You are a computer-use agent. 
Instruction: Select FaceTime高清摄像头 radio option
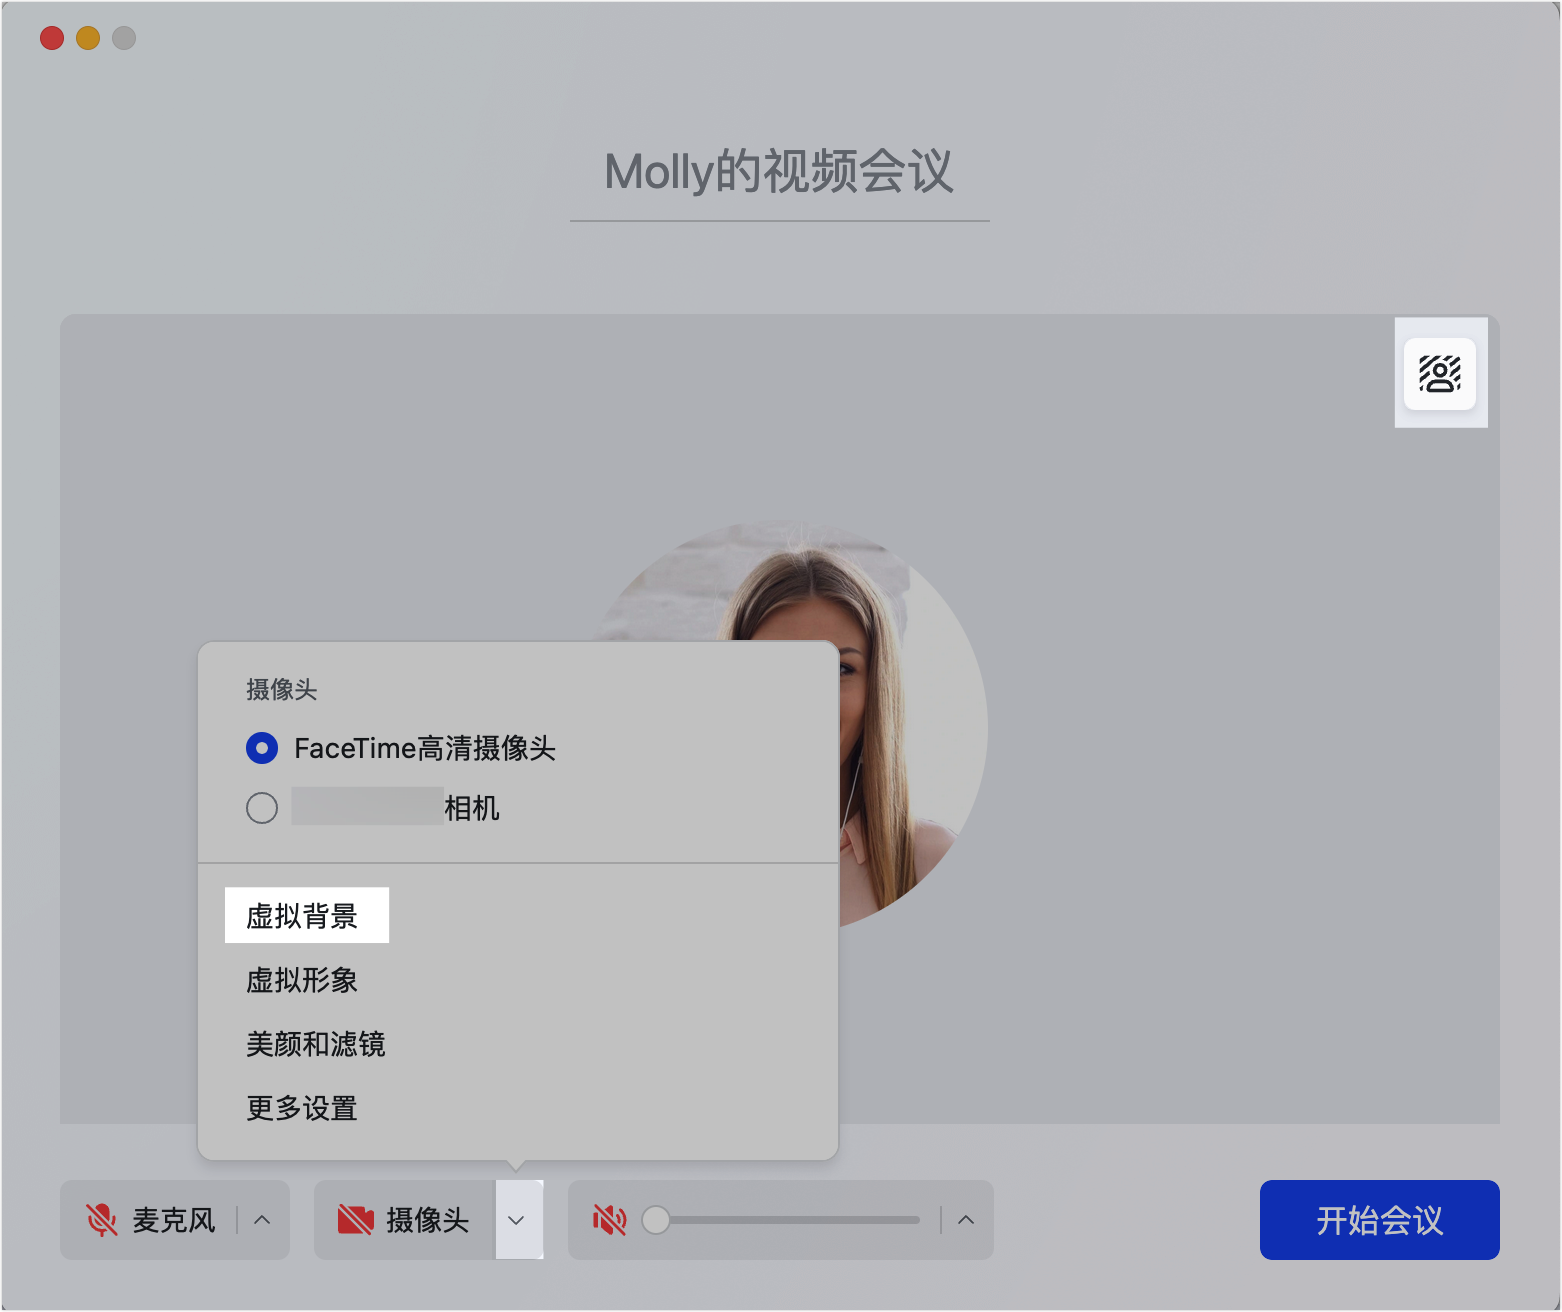(x=262, y=748)
